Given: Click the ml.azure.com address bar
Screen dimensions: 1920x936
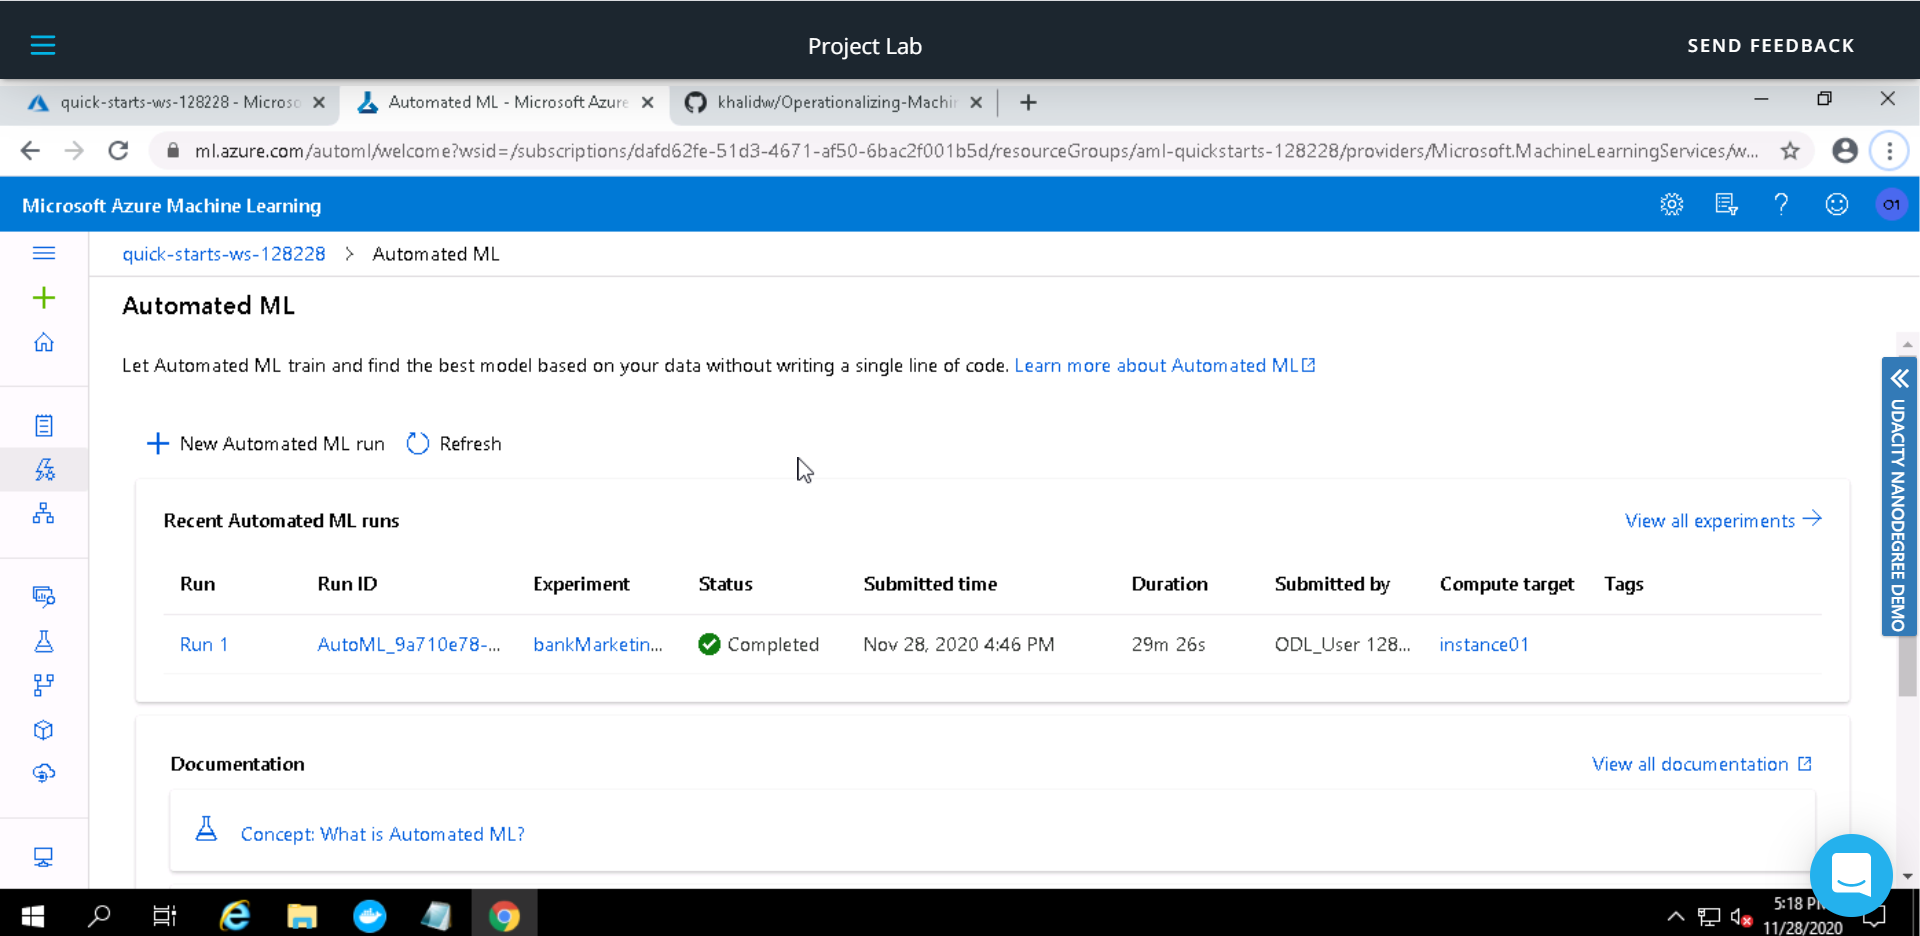Looking at the screenshot, I should (975, 150).
